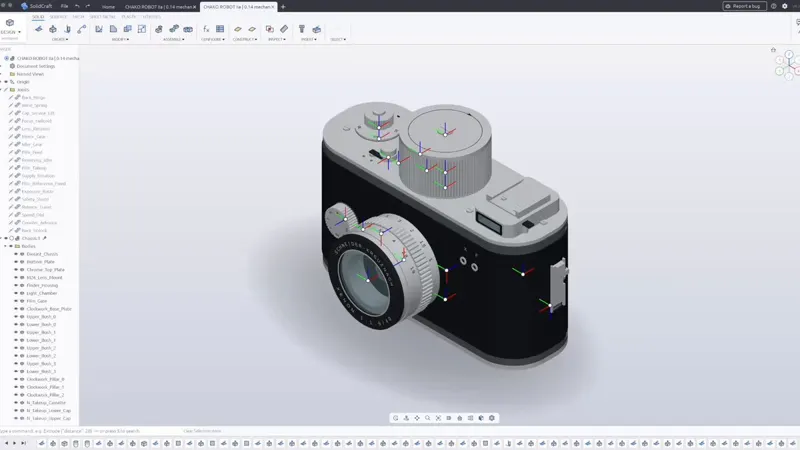This screenshot has width=800, height=450.
Task: Hide the Finder_Housing body
Action: tap(16, 285)
